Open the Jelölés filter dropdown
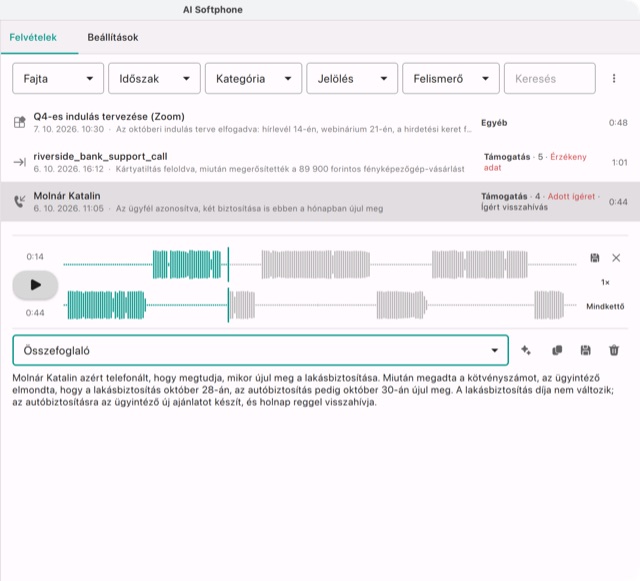 pos(352,78)
